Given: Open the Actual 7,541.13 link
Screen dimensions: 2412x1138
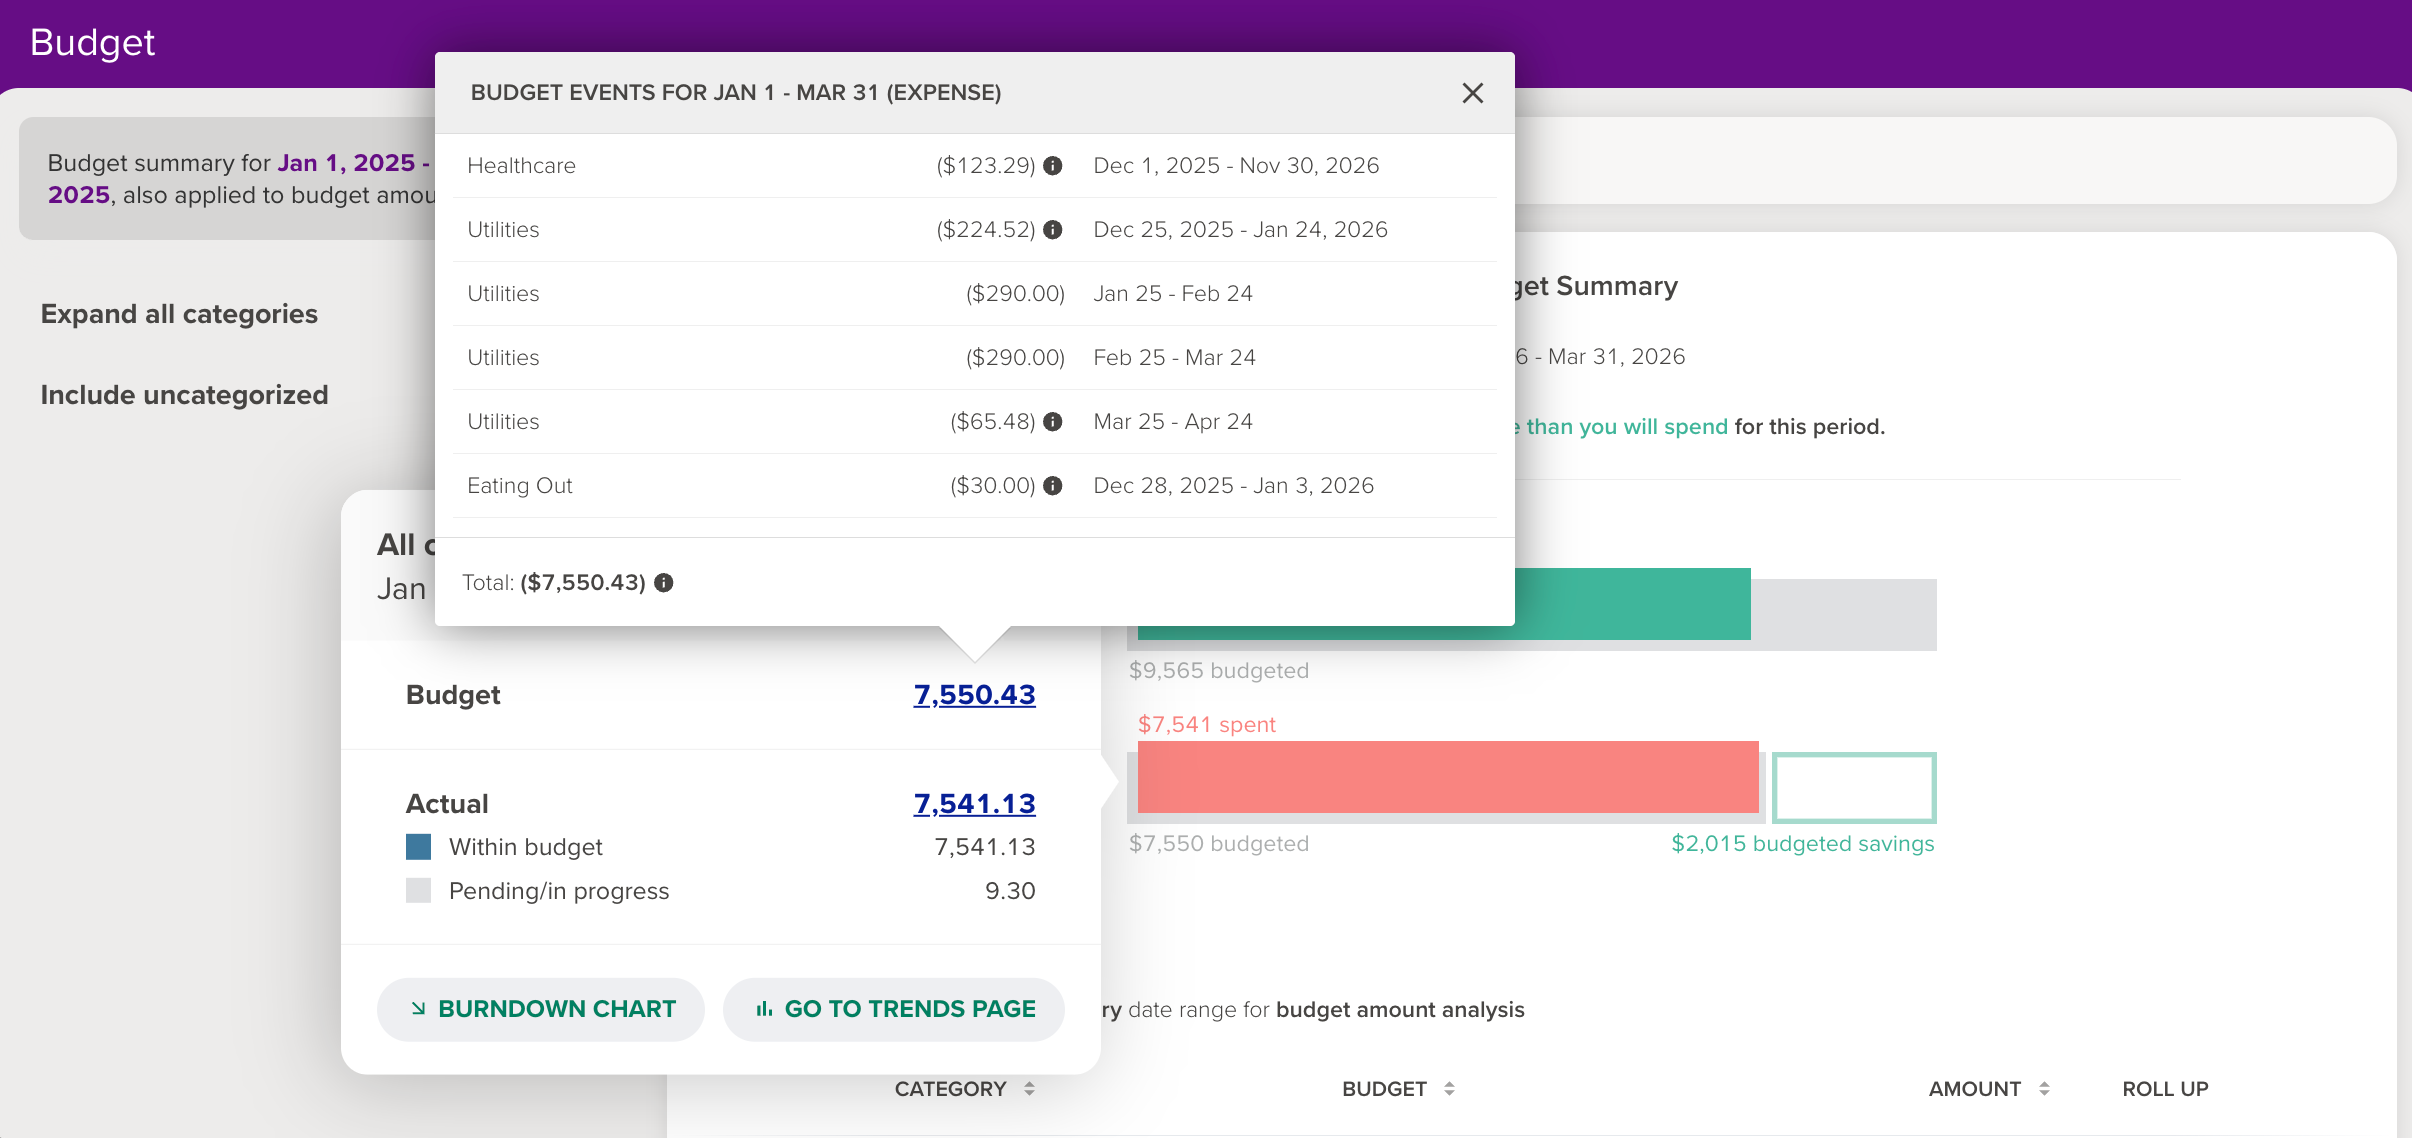Looking at the screenshot, I should (974, 804).
